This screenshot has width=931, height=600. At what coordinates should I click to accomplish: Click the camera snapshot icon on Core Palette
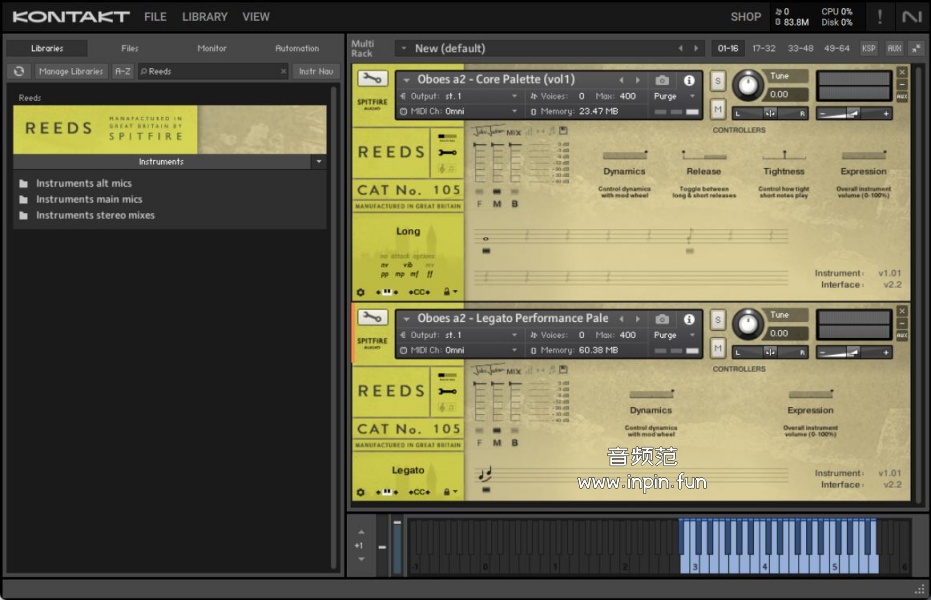(x=661, y=80)
